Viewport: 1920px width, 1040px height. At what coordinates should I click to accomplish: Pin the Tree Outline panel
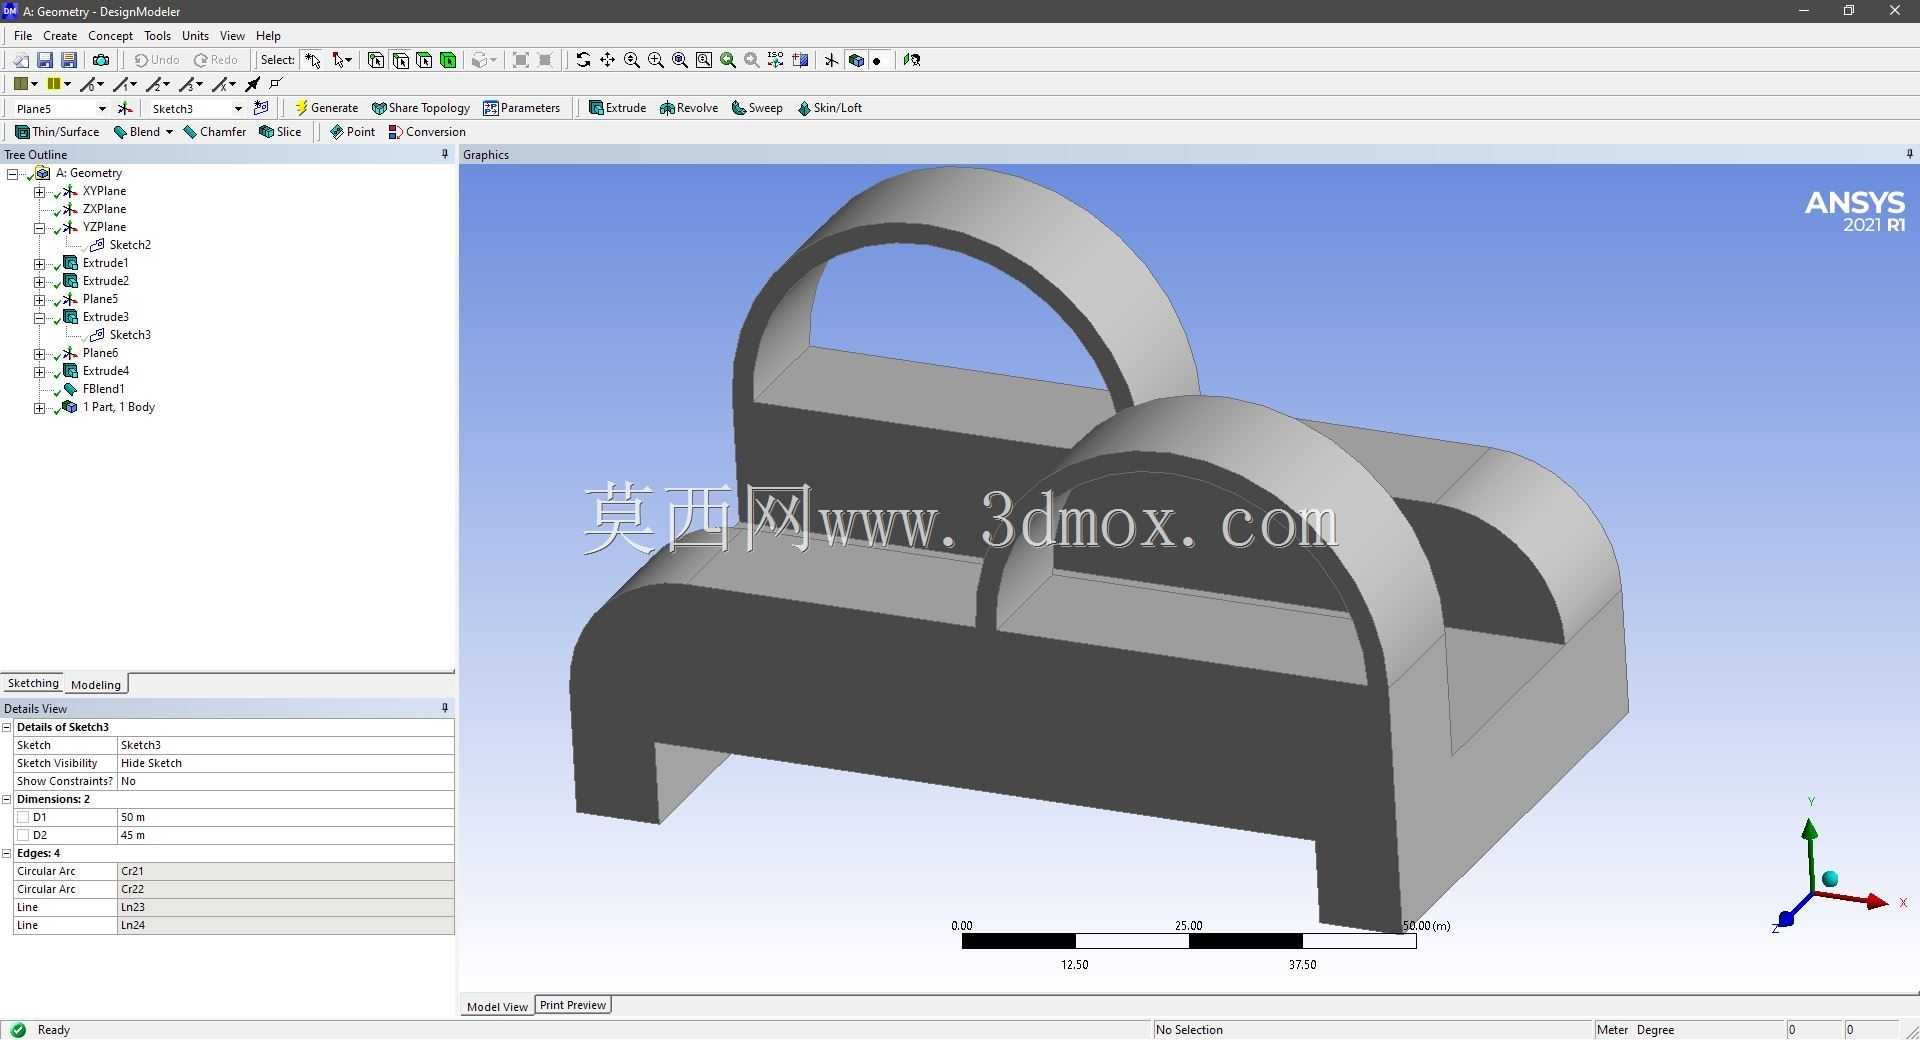[x=445, y=154]
